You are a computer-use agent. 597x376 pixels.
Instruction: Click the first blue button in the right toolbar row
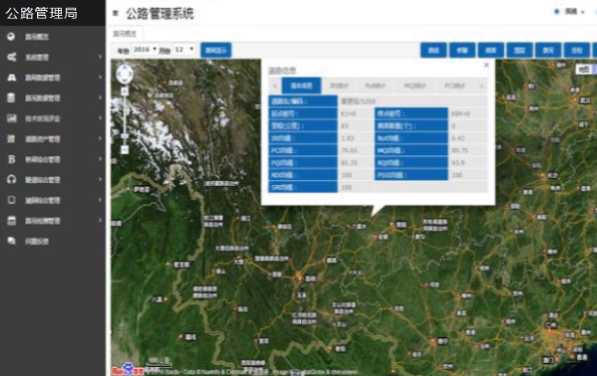[433, 50]
